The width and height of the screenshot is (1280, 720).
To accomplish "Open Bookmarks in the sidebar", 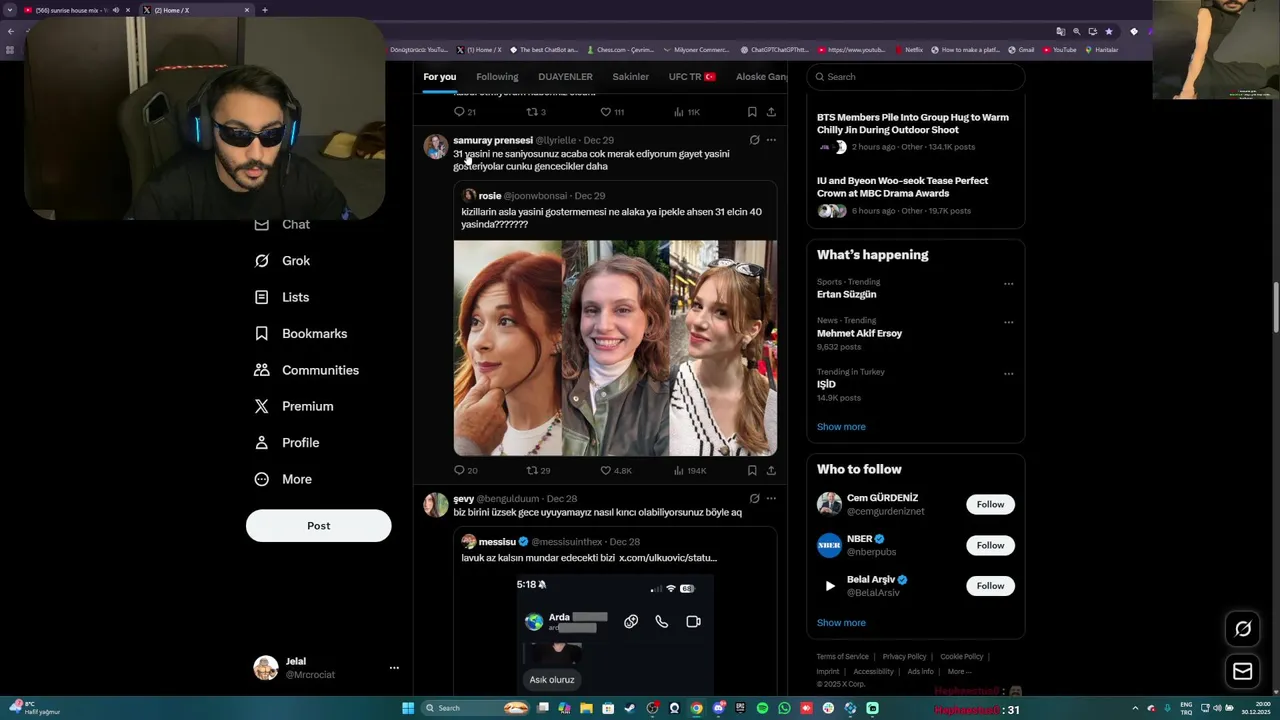I will [301, 334].
